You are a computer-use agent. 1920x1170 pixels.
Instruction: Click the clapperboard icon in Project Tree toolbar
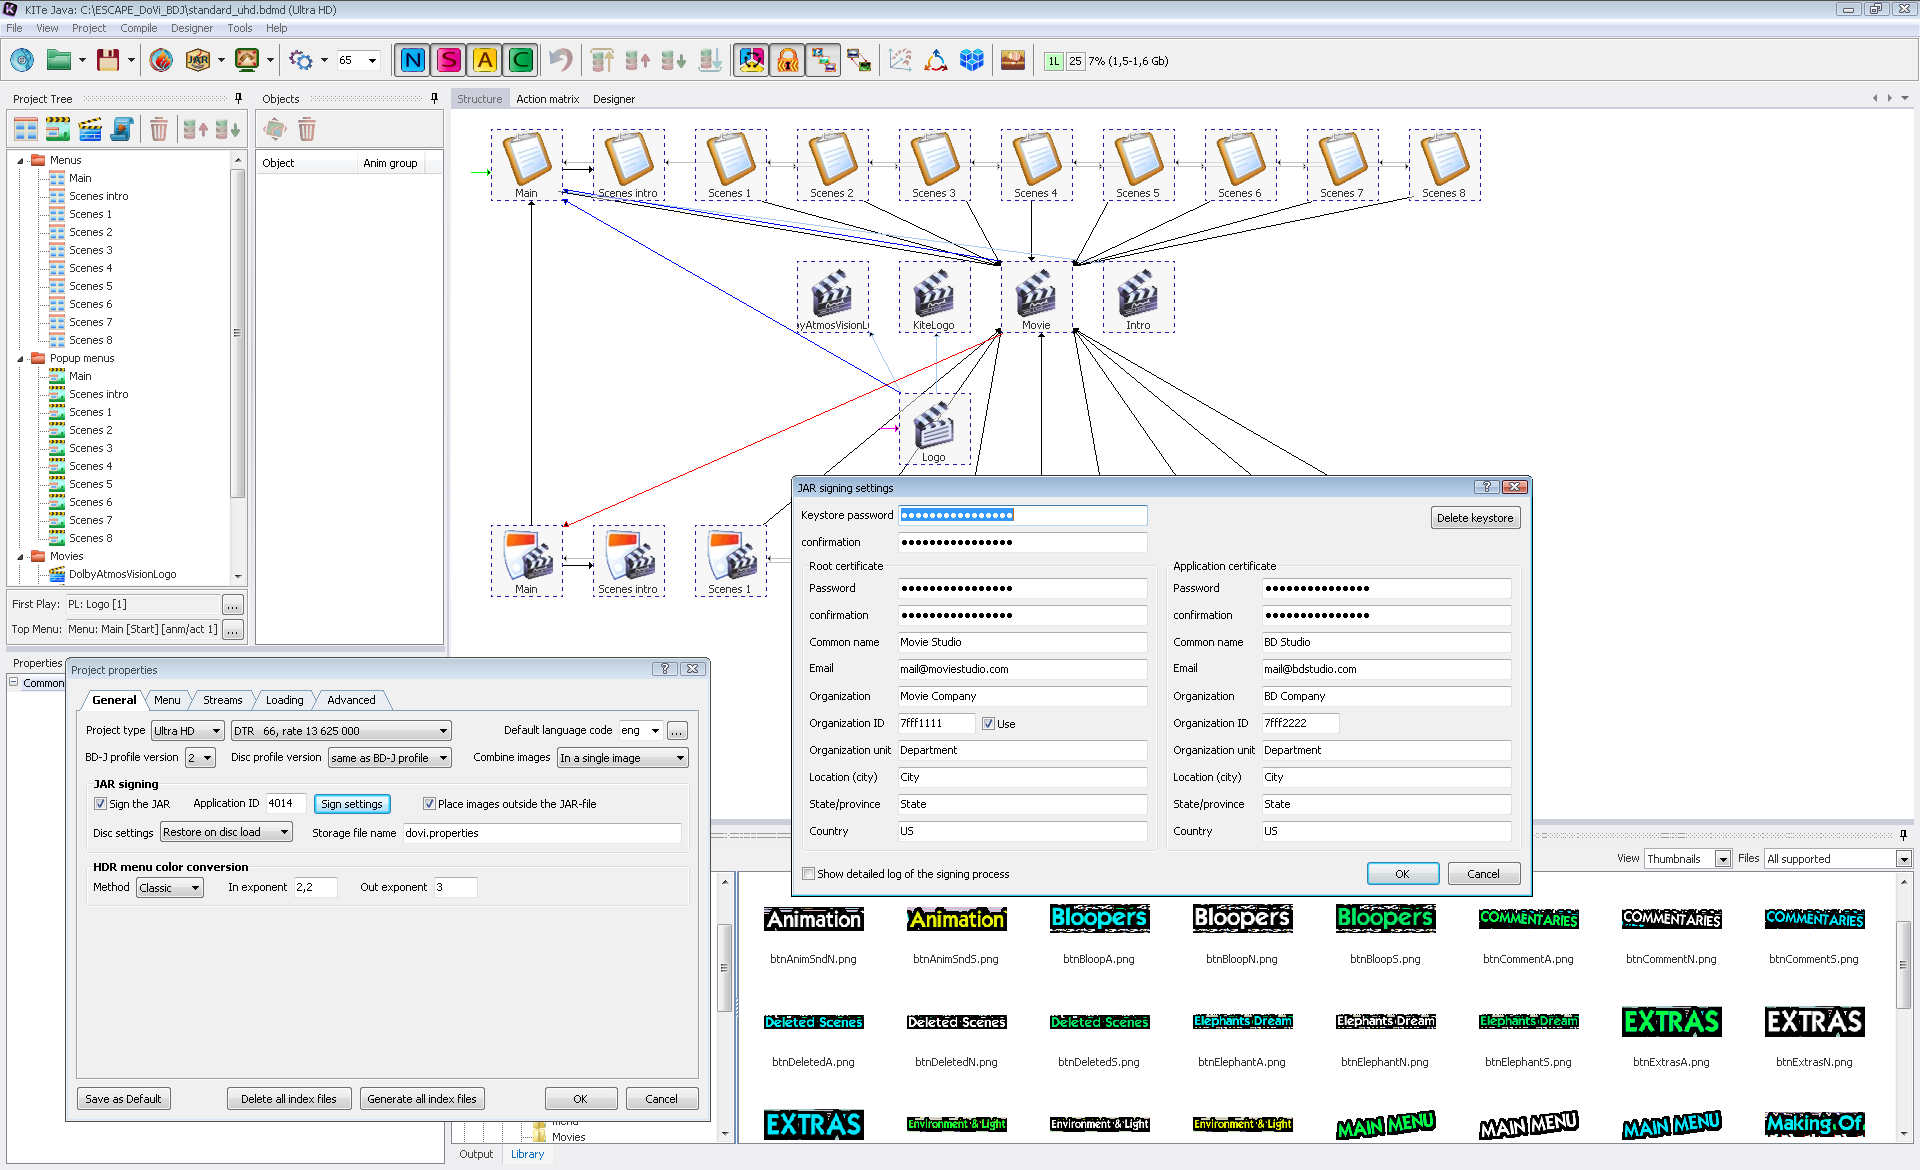[90, 129]
